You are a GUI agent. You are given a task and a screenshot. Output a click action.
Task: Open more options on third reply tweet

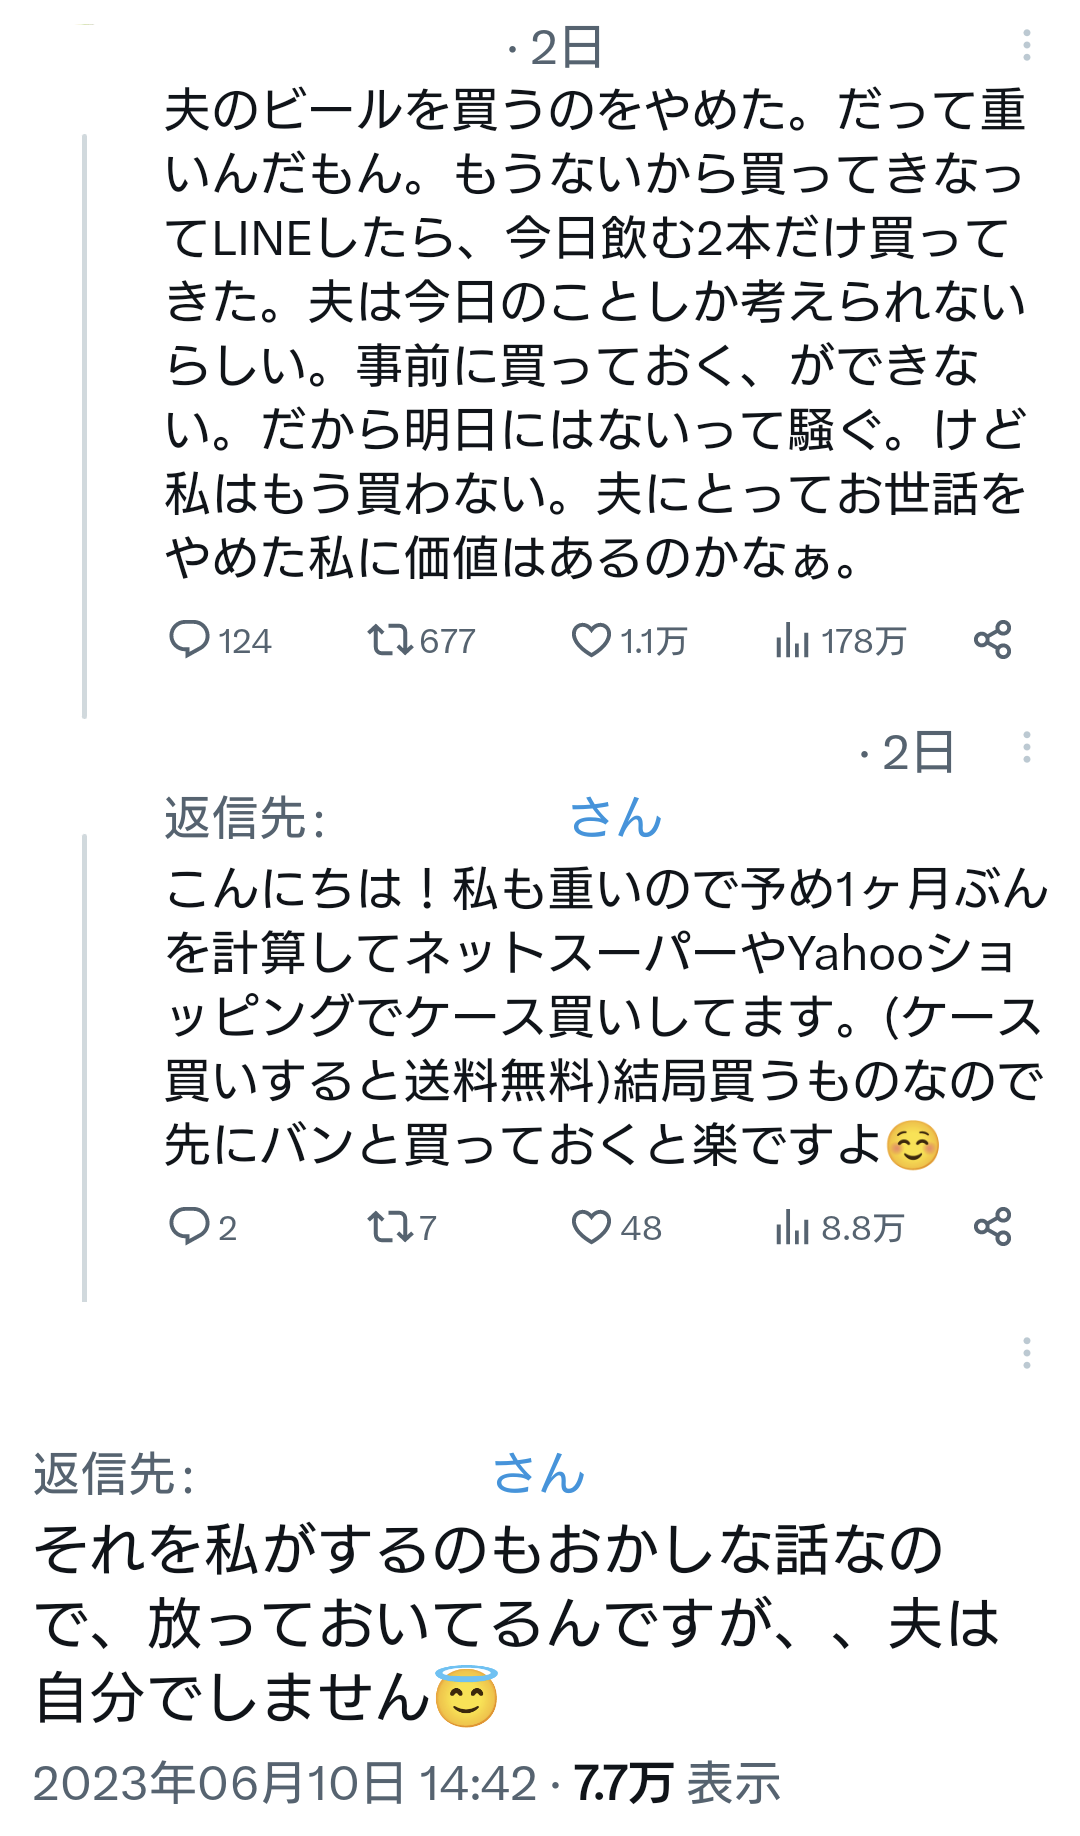click(1026, 1352)
